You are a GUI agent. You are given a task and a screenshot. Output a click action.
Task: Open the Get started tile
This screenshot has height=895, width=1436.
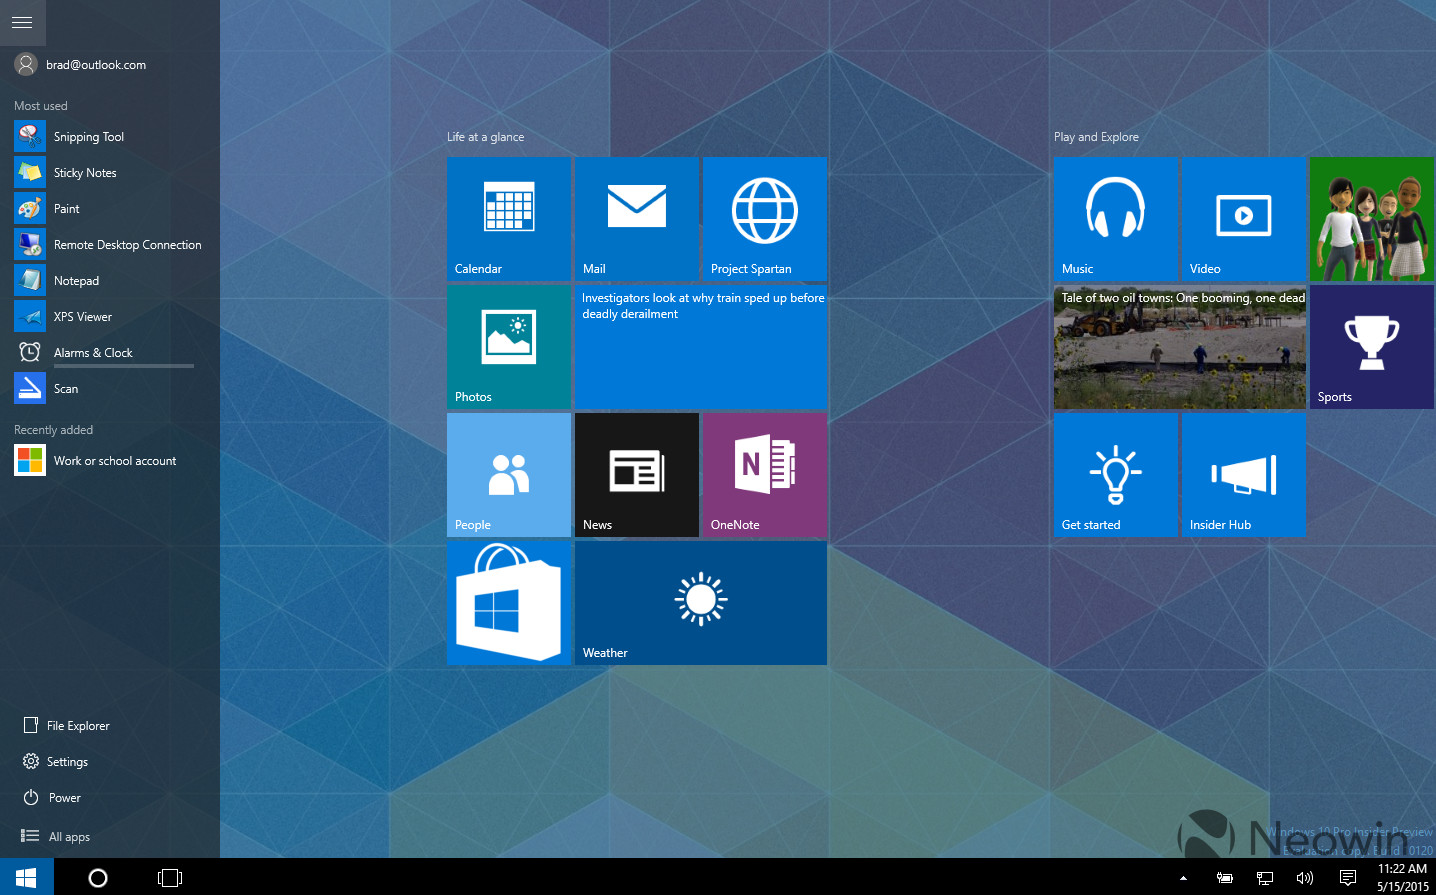coord(1116,475)
